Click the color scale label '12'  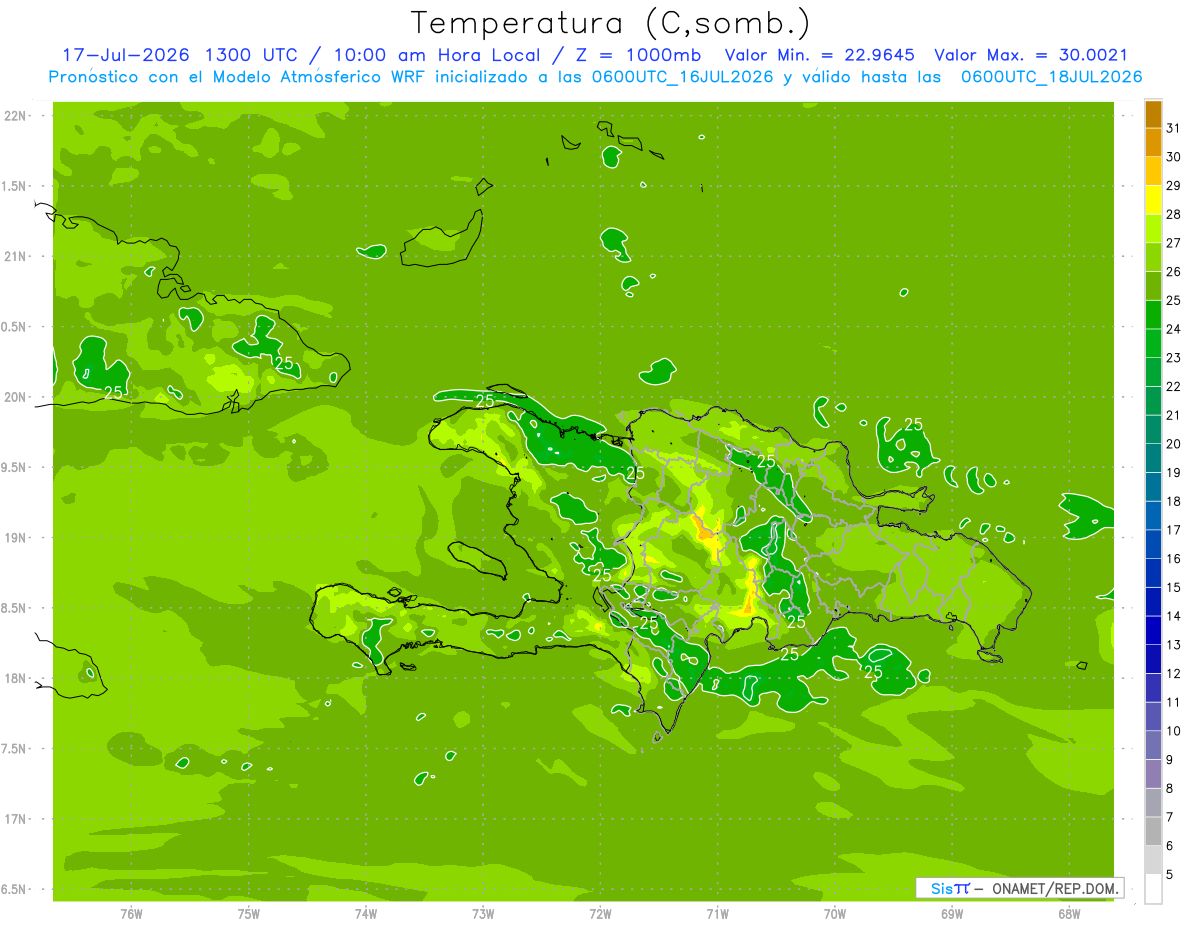click(1174, 674)
